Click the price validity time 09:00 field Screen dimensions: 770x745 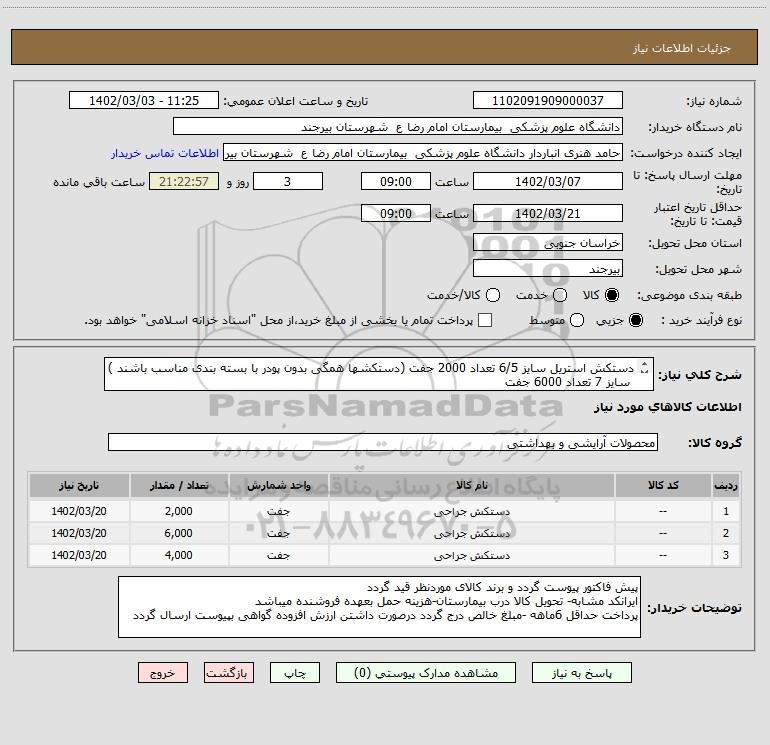[396, 213]
